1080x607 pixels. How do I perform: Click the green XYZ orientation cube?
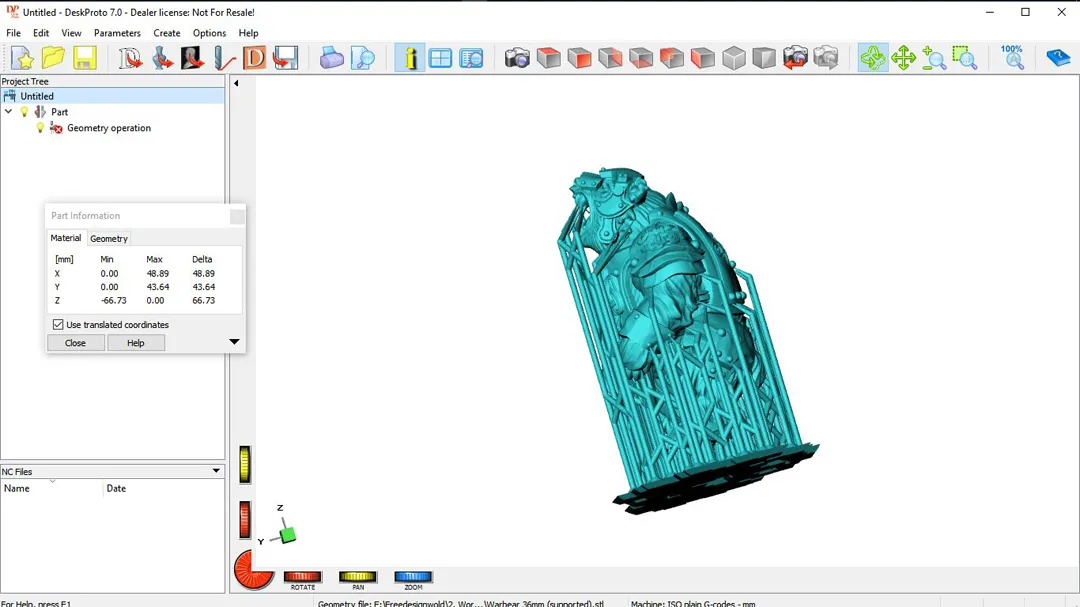[288, 535]
